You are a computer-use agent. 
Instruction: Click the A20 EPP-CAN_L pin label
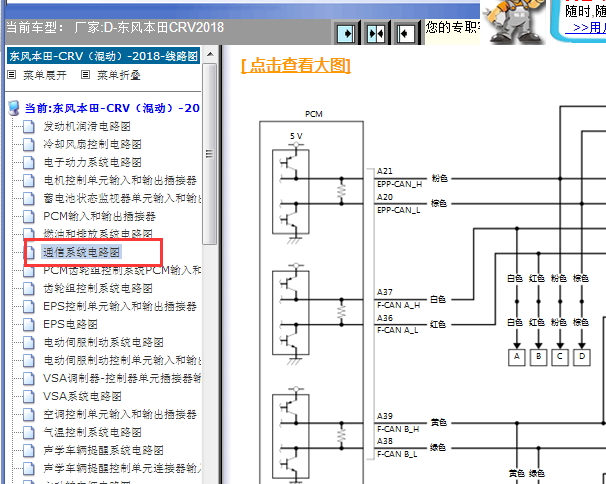[398, 203]
